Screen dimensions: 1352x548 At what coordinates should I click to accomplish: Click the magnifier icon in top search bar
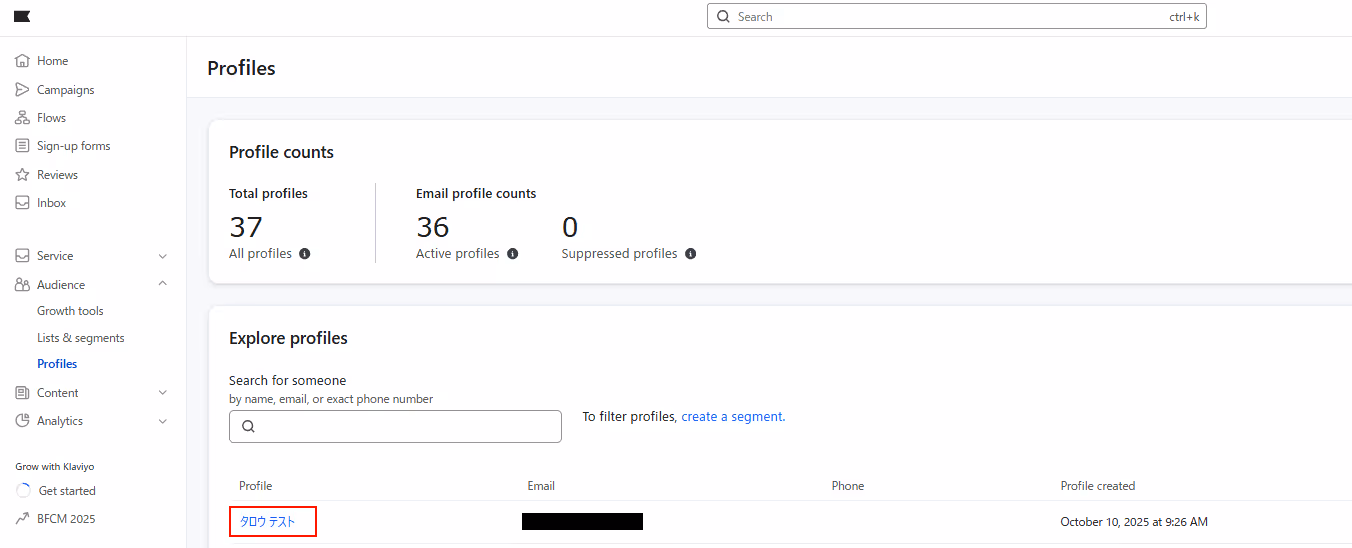pyautogui.click(x=723, y=17)
